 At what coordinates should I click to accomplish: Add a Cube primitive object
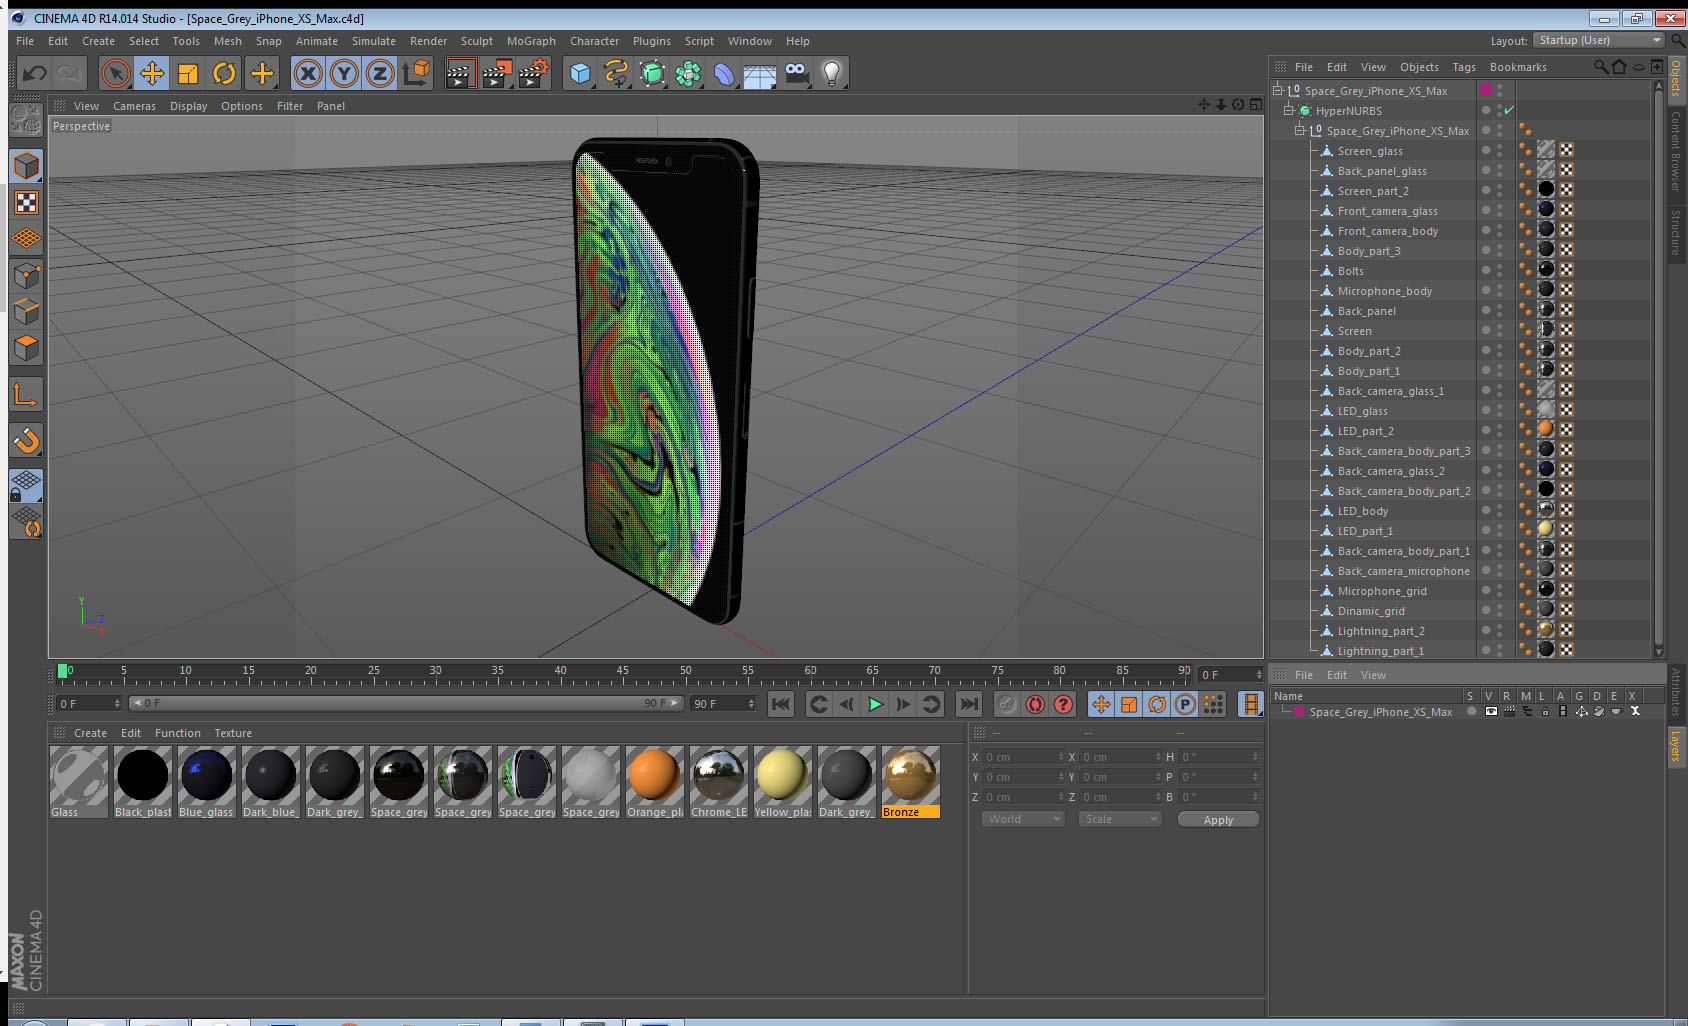580,73
